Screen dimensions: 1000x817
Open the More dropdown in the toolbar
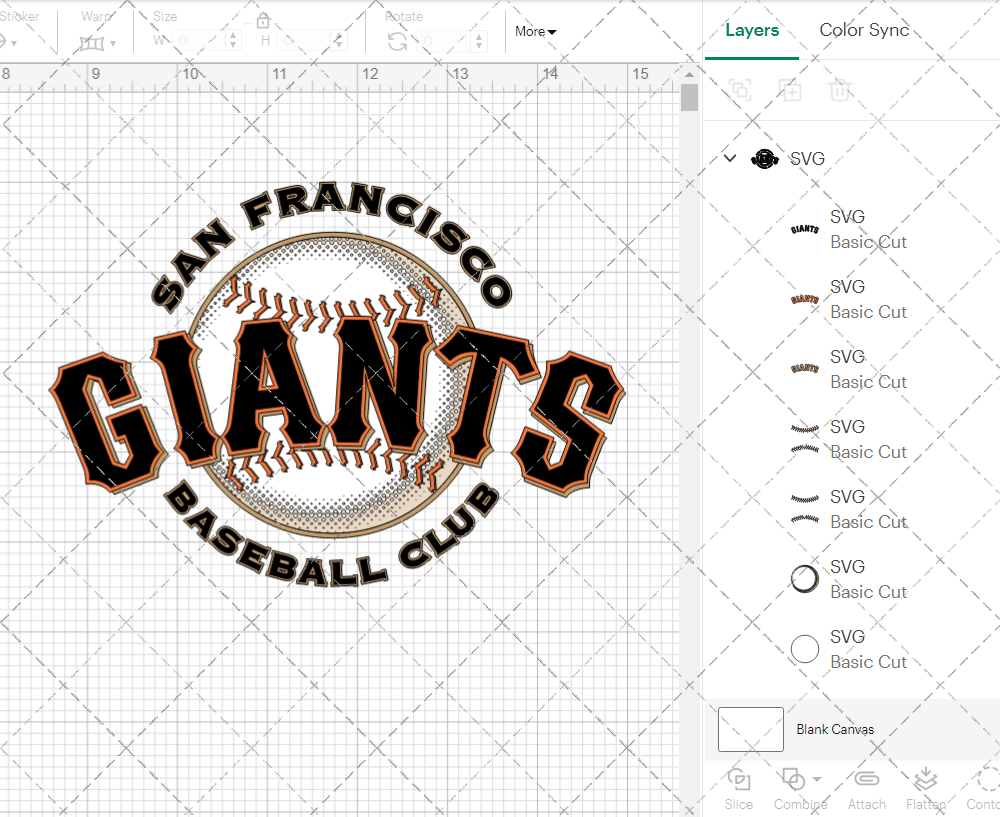[535, 31]
